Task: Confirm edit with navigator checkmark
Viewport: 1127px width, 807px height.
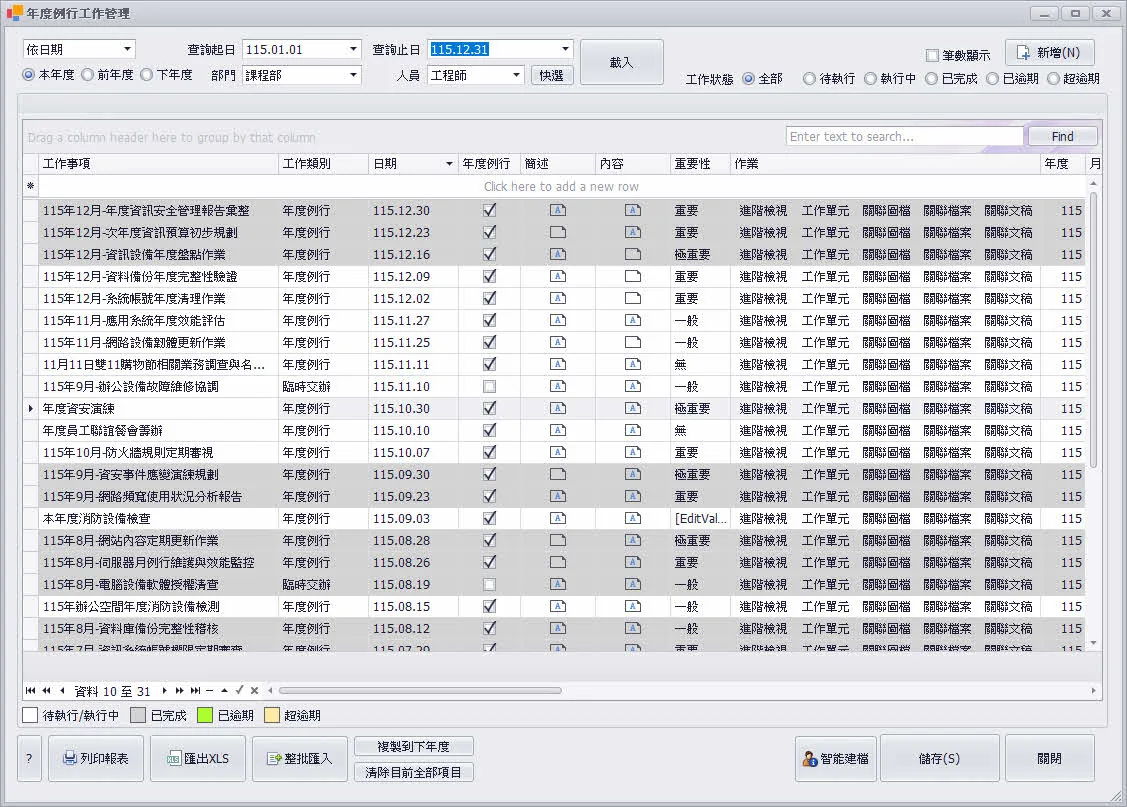Action: coord(239,691)
